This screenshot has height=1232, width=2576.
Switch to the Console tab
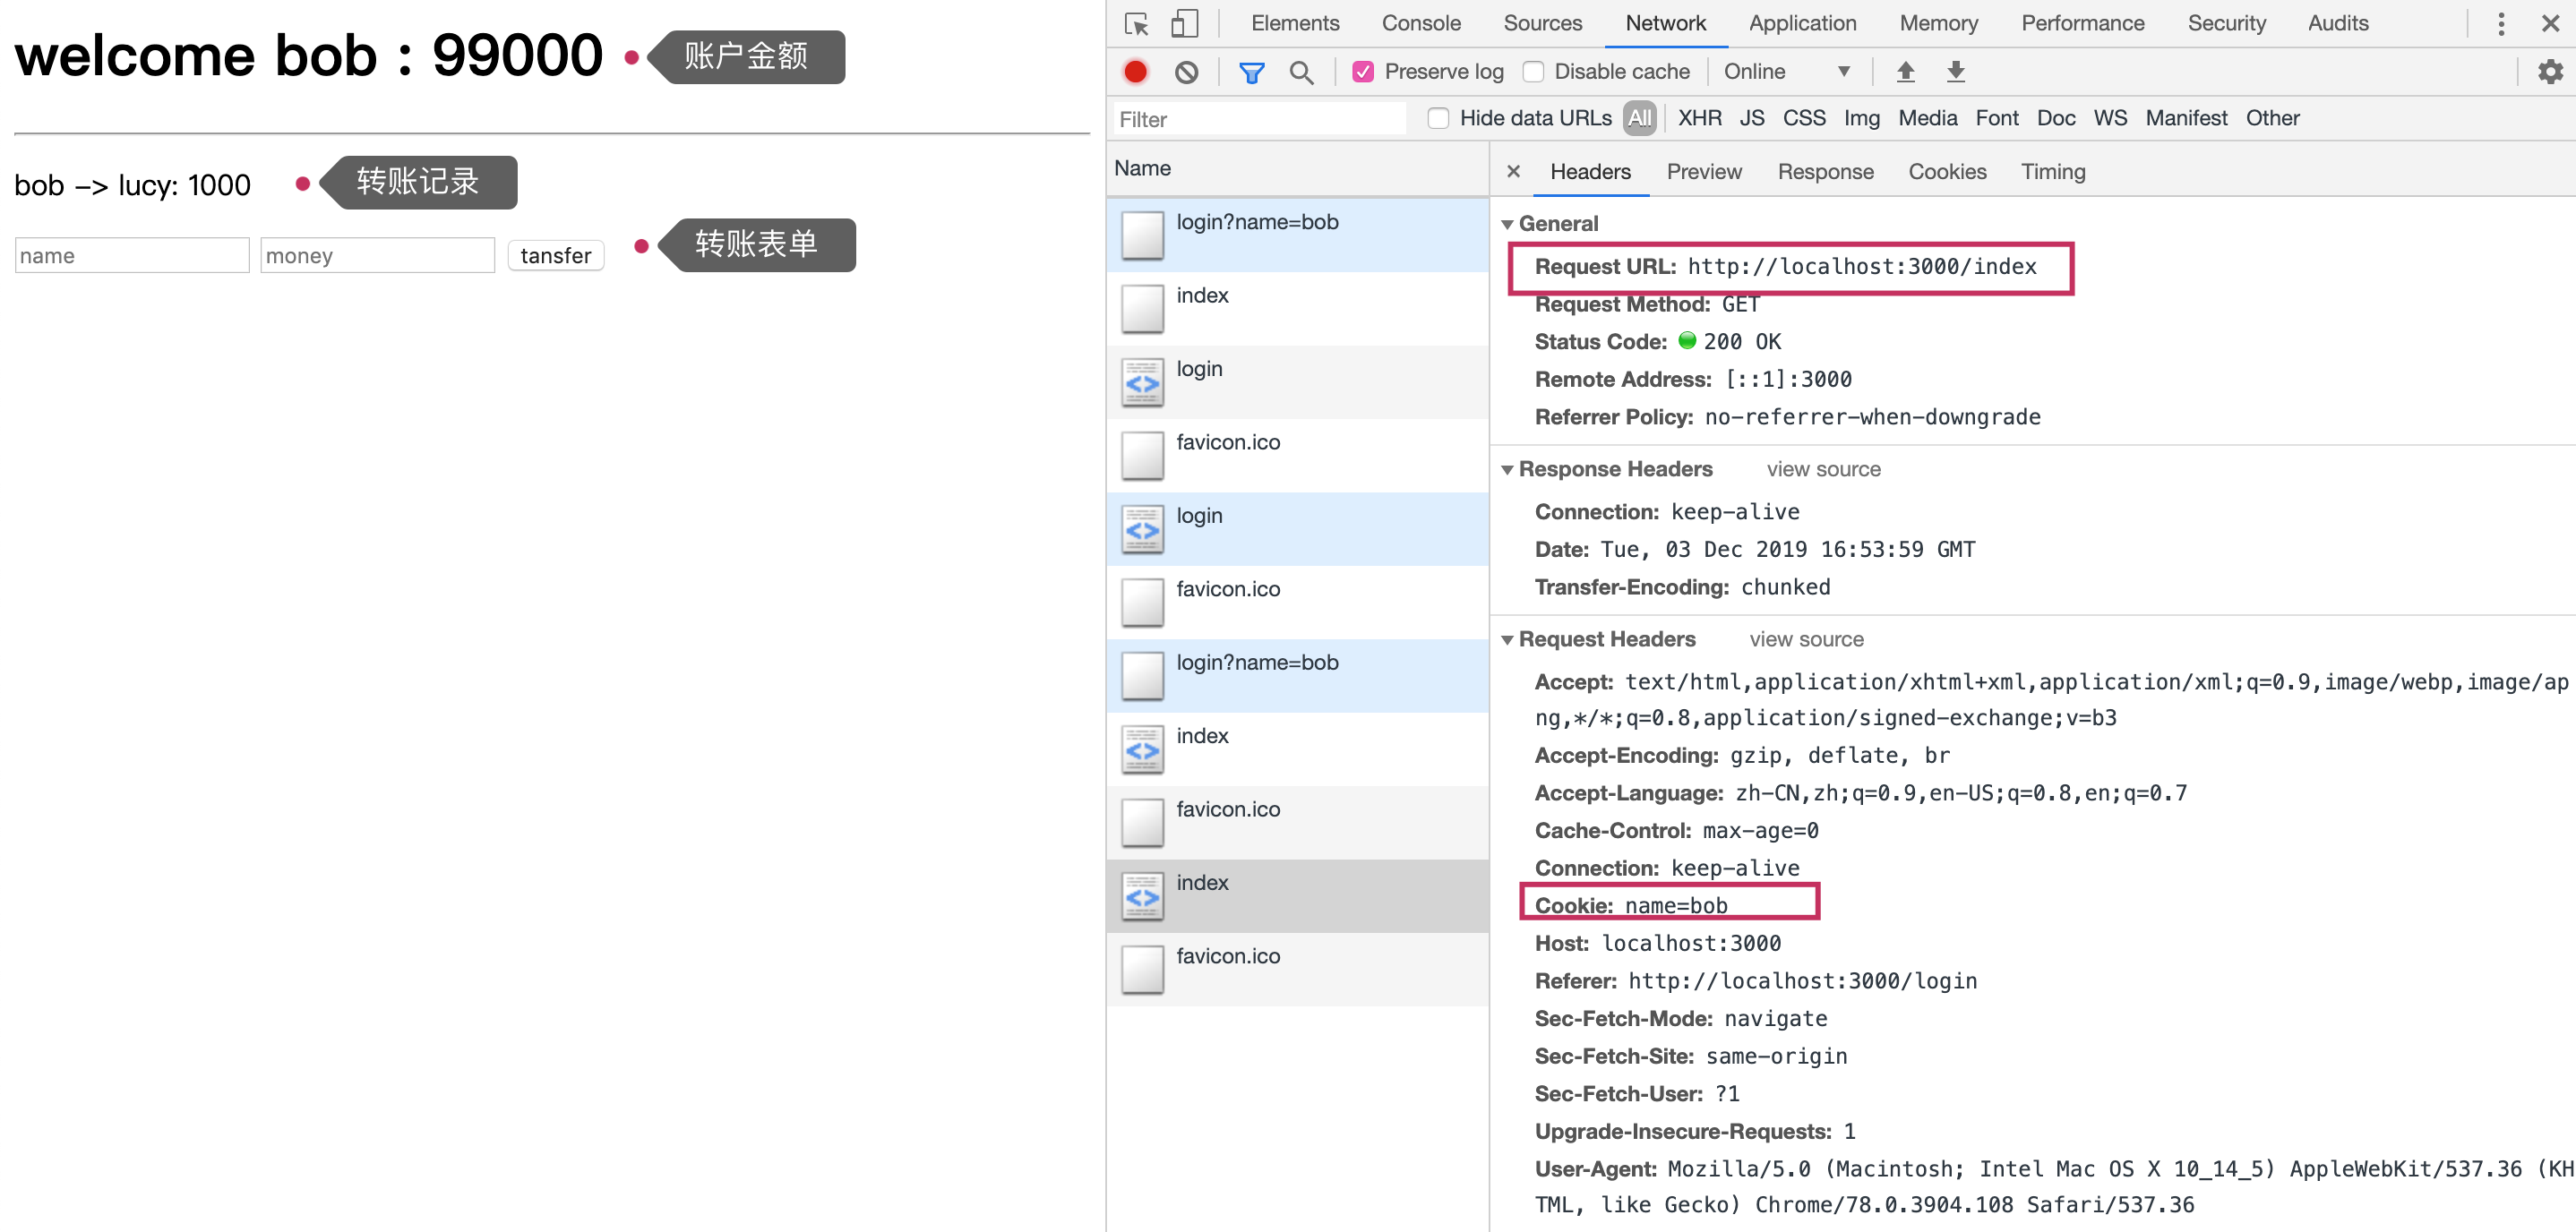(x=1420, y=23)
